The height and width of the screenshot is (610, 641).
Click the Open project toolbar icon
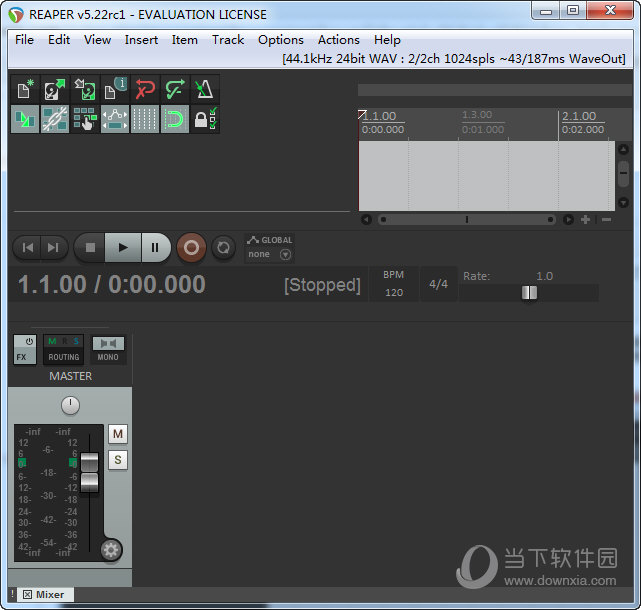(55, 89)
